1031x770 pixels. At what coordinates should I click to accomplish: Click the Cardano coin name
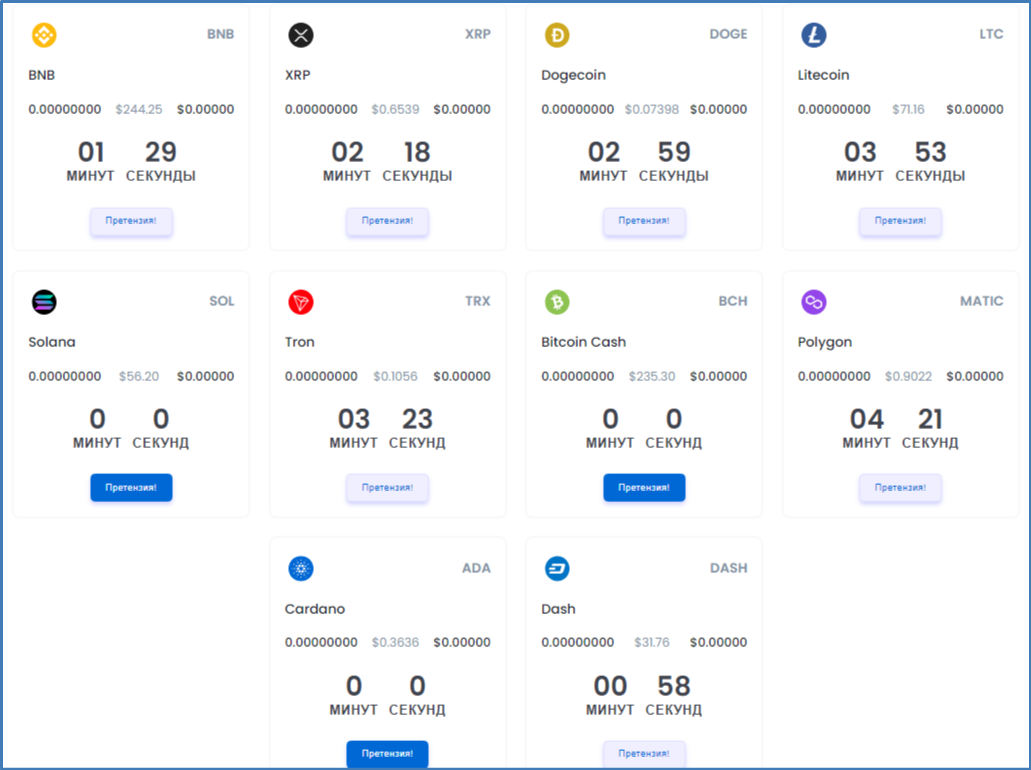314,609
